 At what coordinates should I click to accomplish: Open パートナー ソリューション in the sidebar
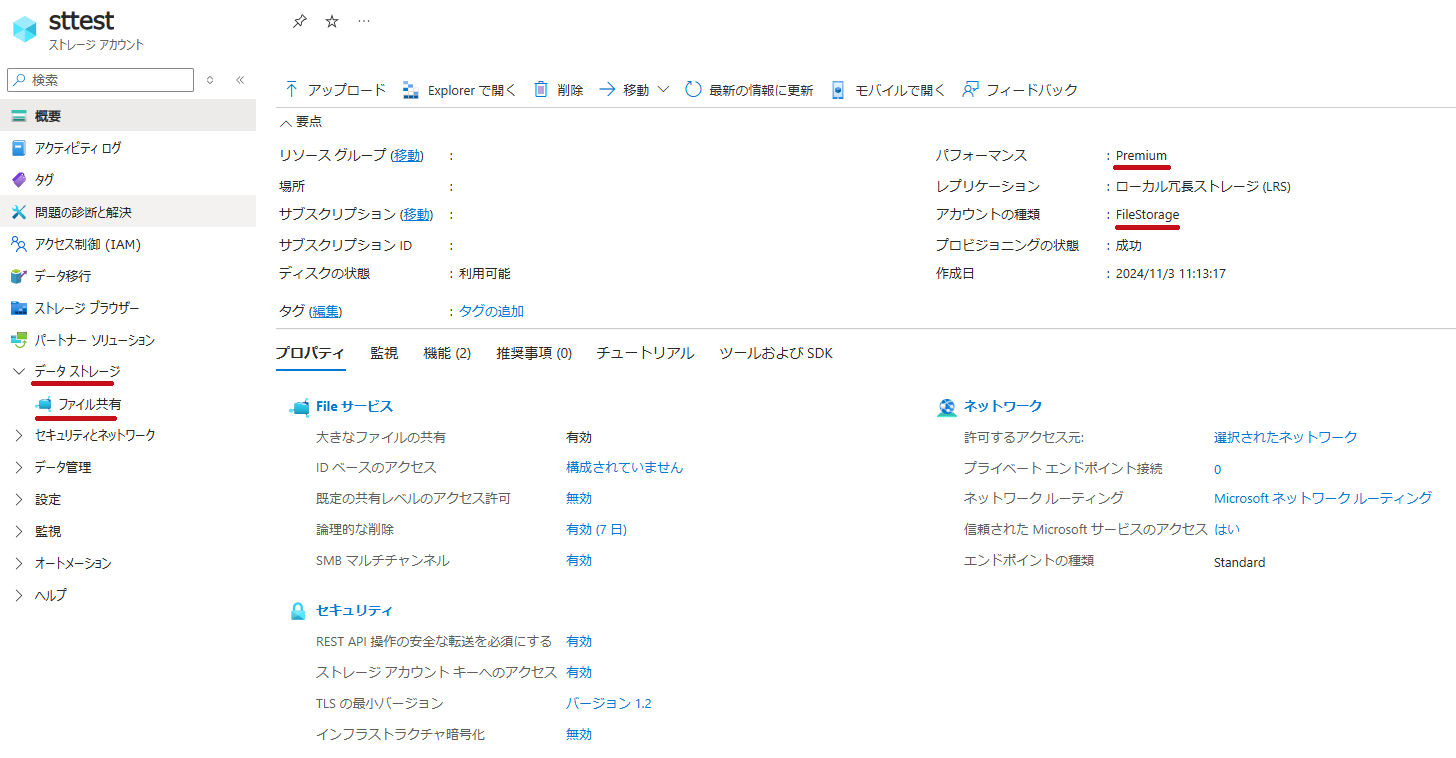128,340
